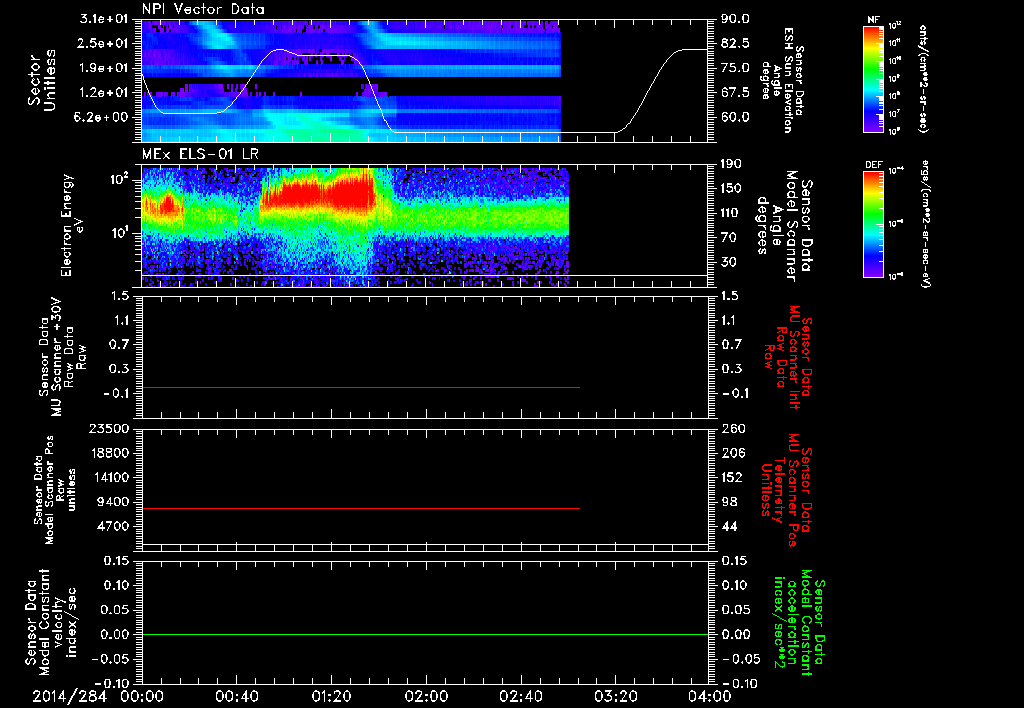Click the 10² electron energy tick label
The width and height of the screenshot is (1024, 708).
[x=121, y=179]
